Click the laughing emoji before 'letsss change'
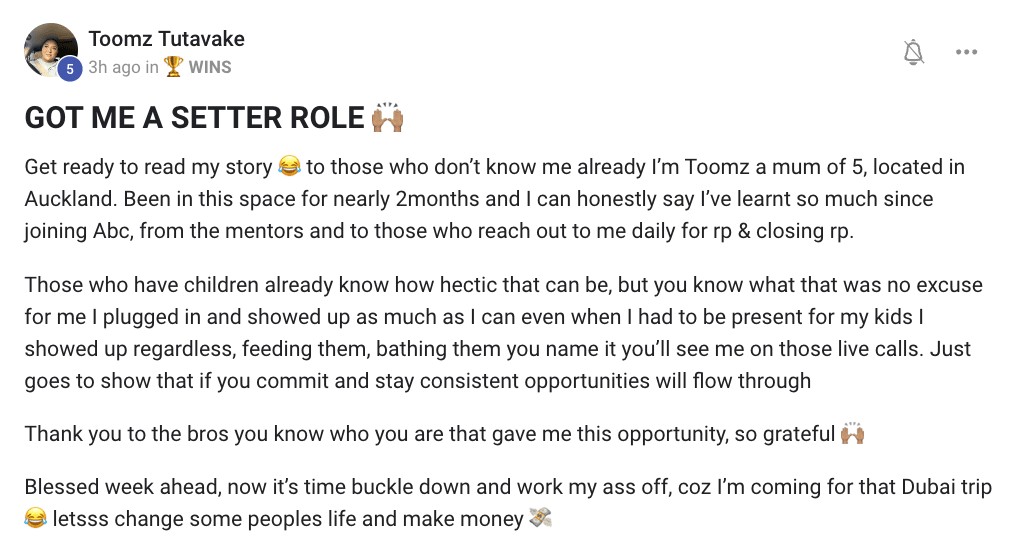 36,518
